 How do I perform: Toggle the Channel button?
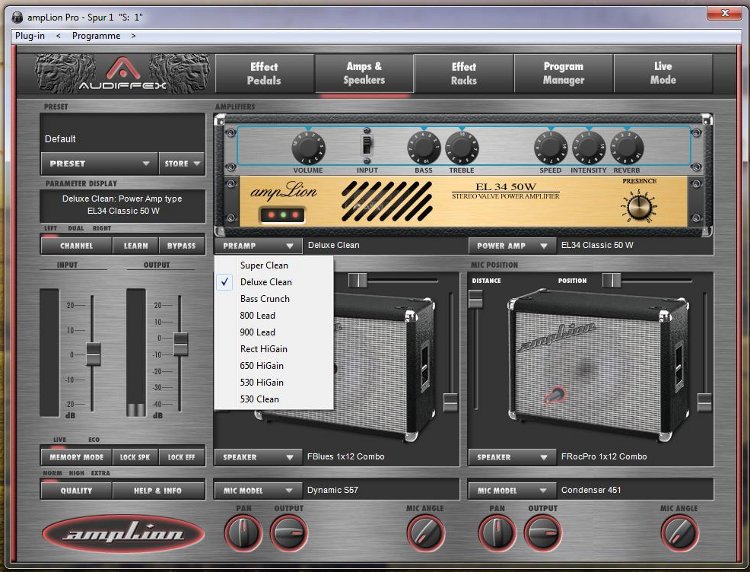(x=77, y=246)
